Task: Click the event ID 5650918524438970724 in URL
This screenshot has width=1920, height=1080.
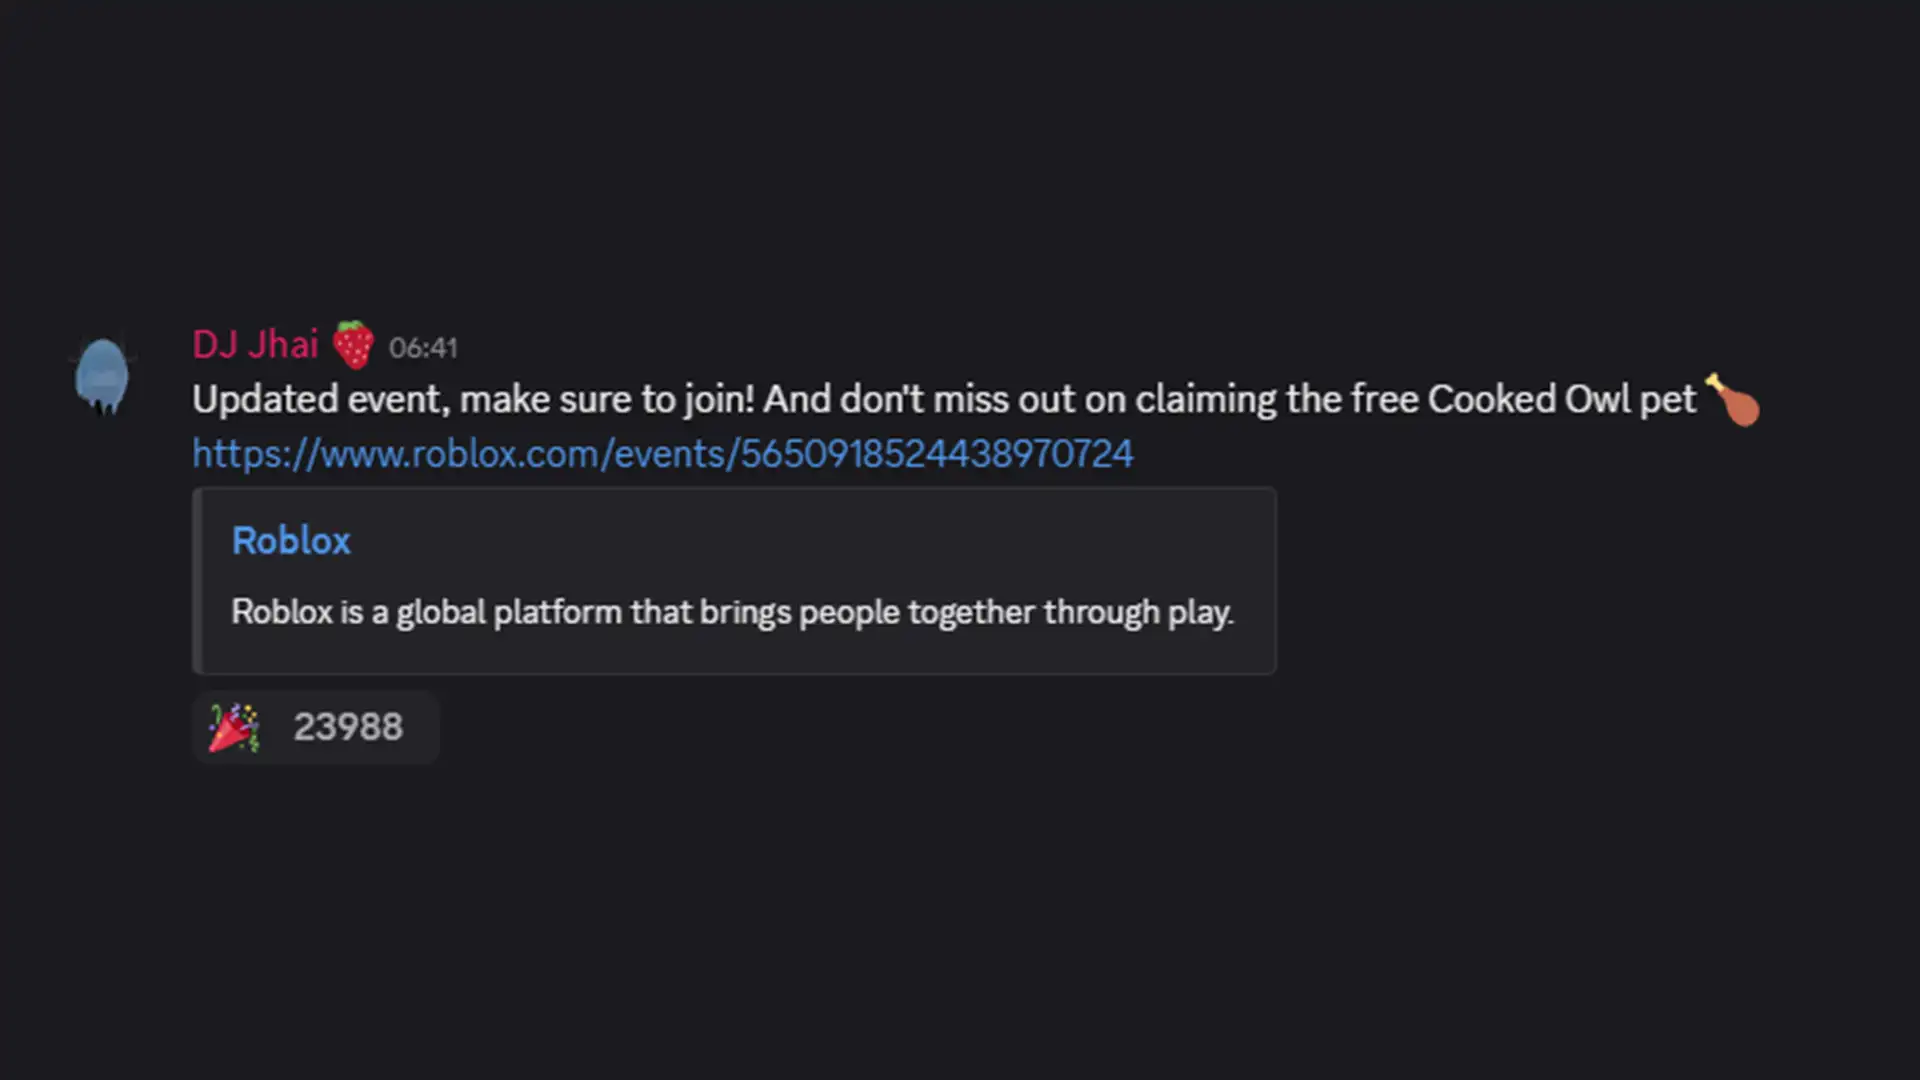Action: (936, 454)
